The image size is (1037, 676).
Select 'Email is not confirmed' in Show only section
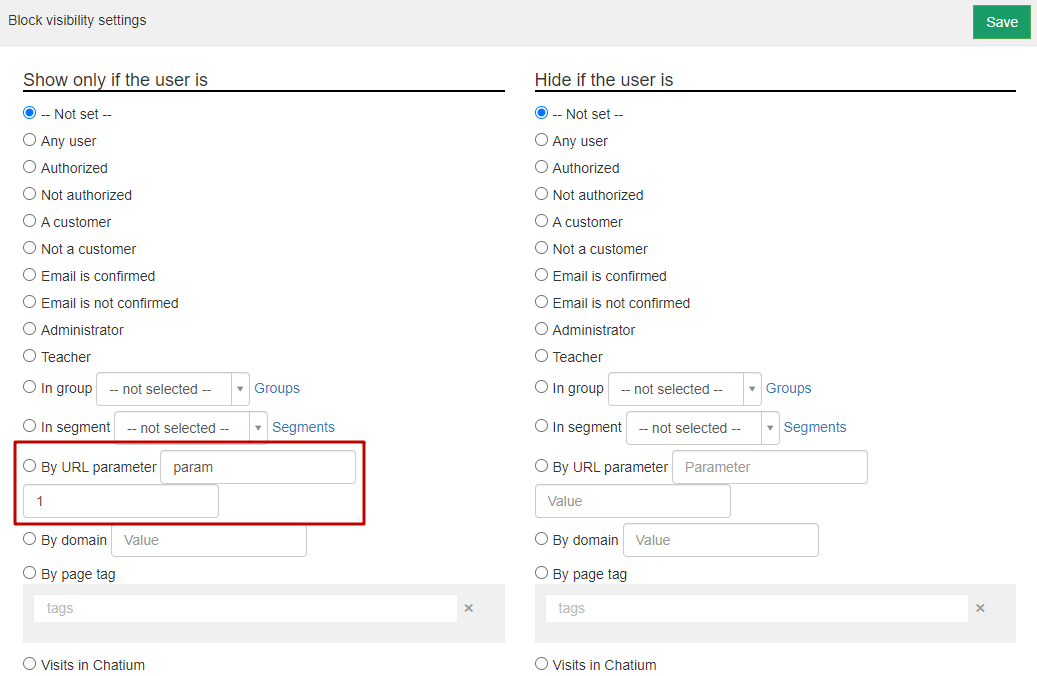point(30,302)
